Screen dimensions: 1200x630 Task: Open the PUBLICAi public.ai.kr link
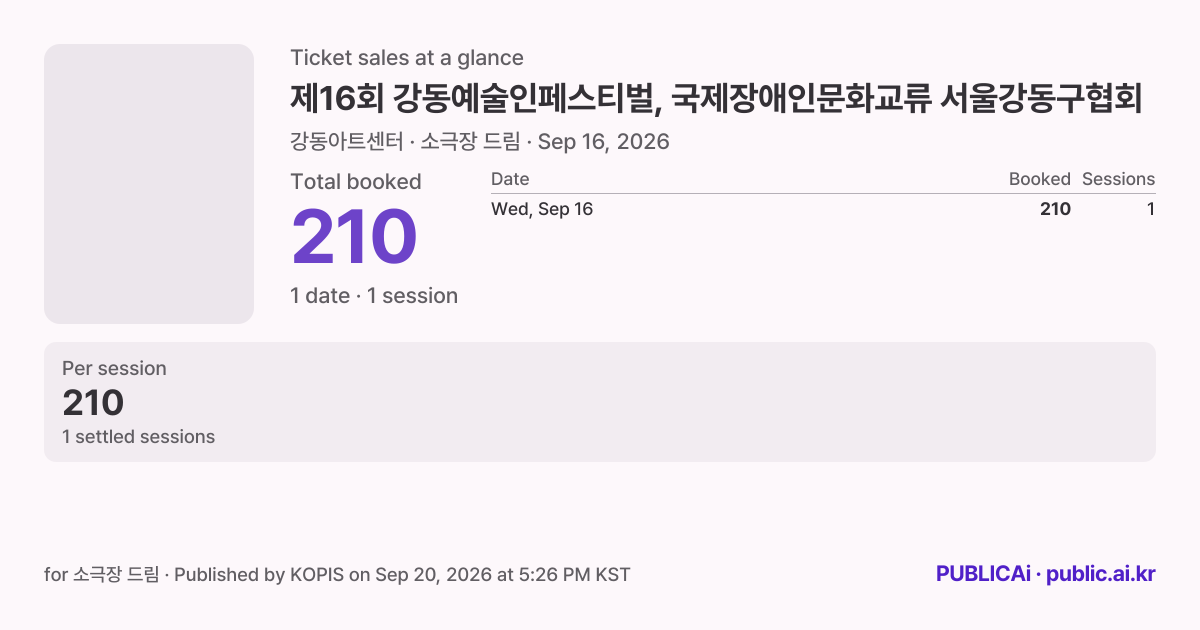pos(1046,574)
